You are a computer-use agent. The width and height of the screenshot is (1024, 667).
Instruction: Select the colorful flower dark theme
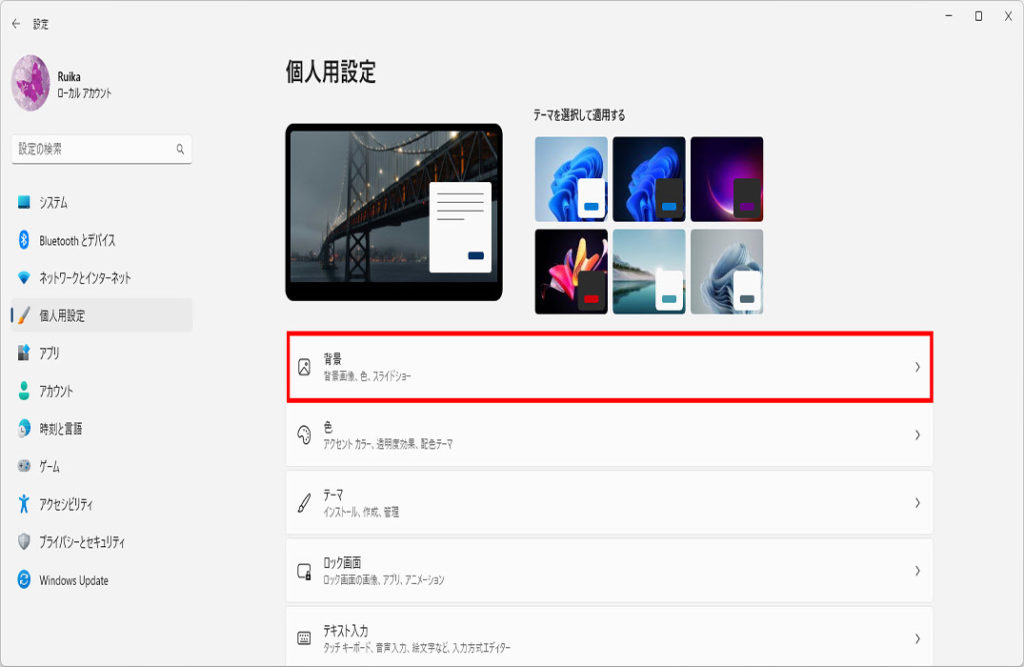point(571,272)
